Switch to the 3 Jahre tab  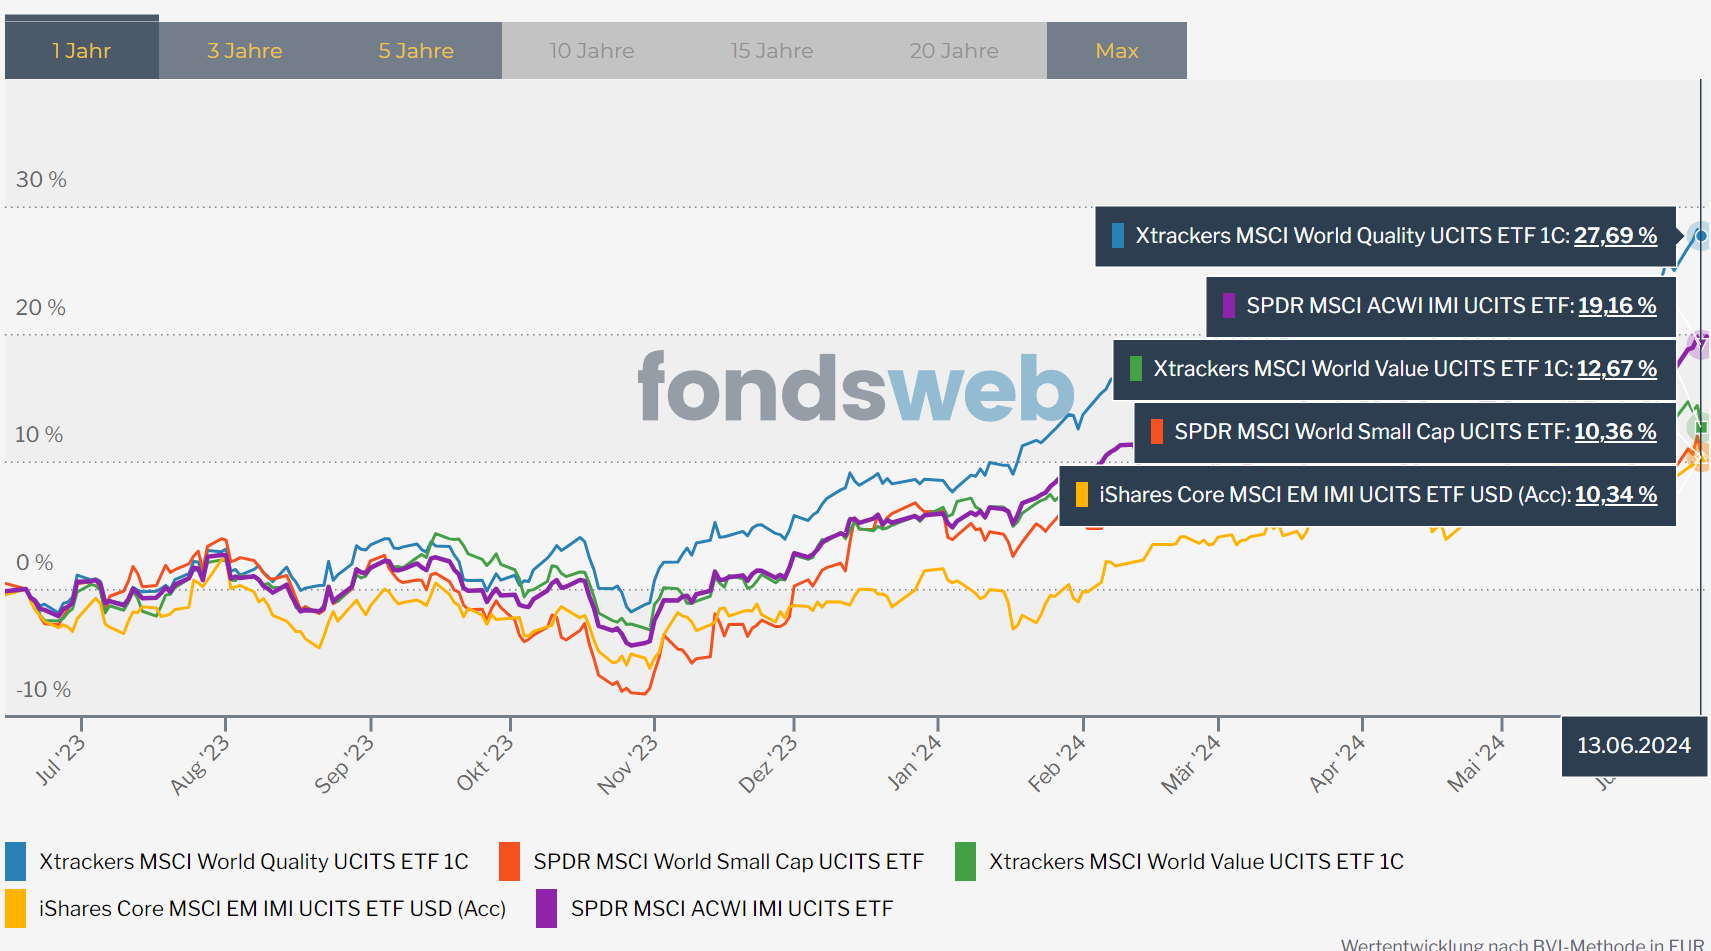[x=245, y=50]
